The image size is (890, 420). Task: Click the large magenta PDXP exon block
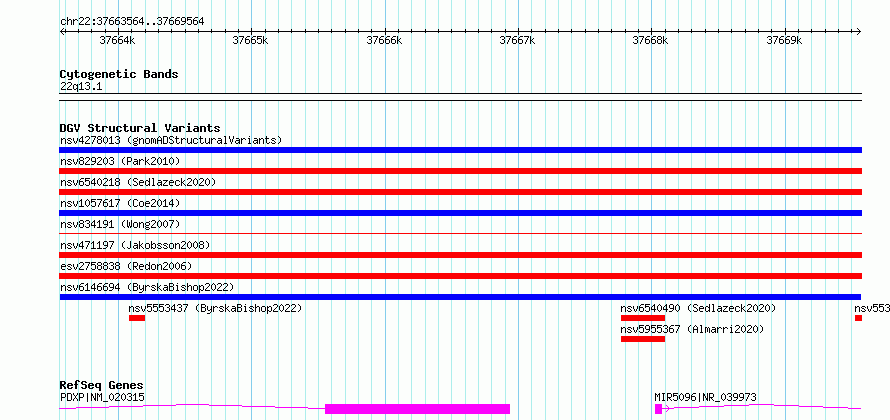[x=417, y=409]
